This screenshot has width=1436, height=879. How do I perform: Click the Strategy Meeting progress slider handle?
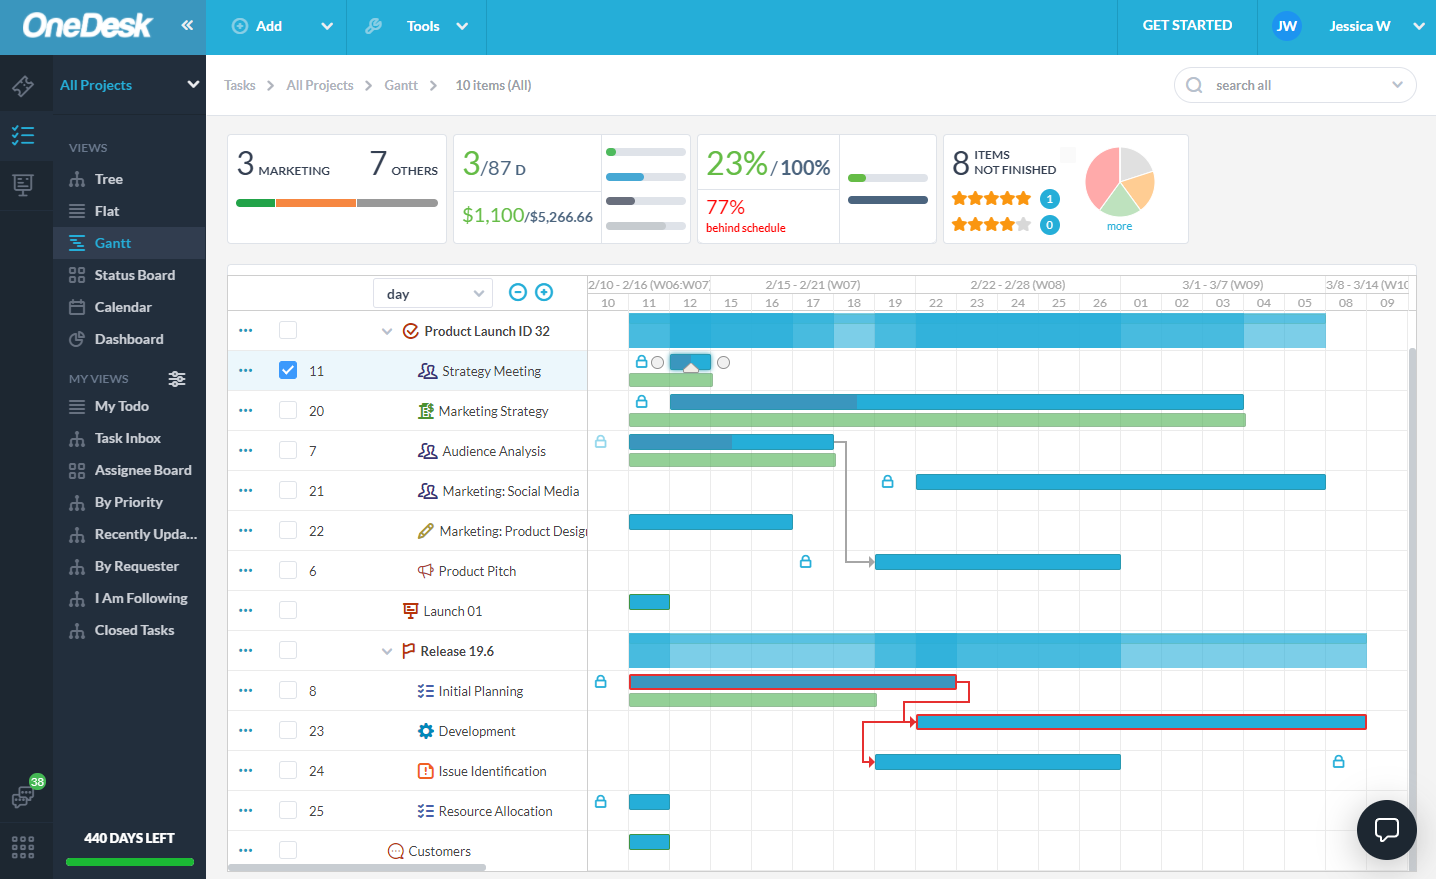[x=690, y=368]
